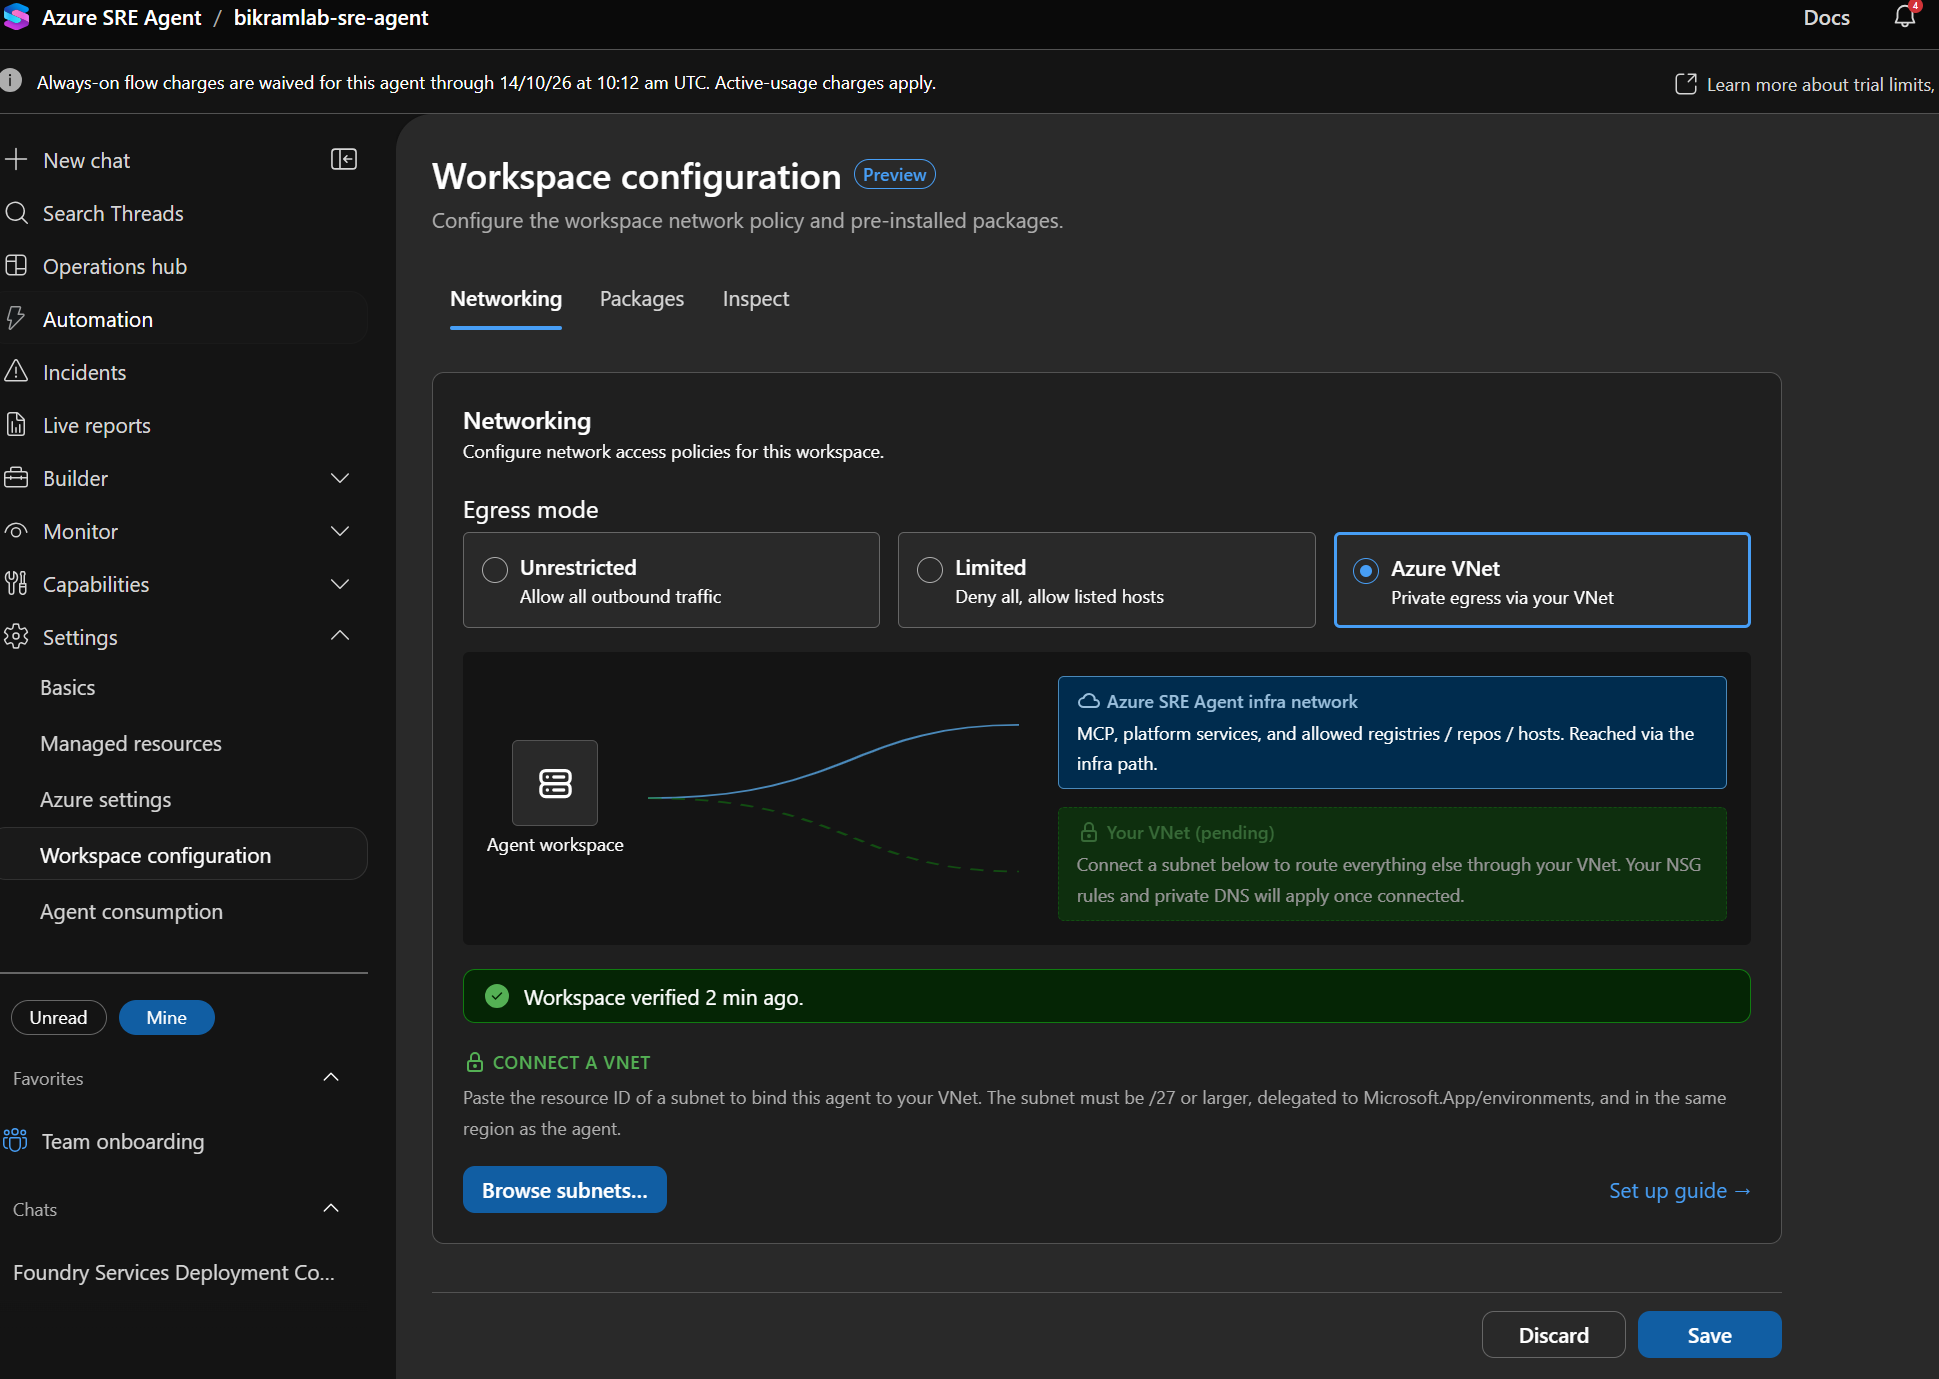Click the Search Threads magnifier icon

(x=16, y=213)
